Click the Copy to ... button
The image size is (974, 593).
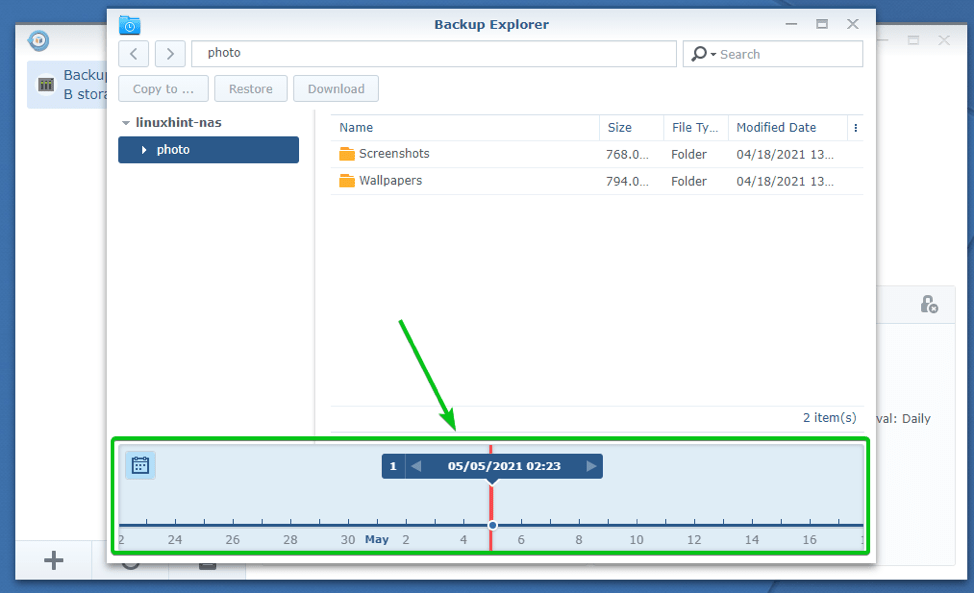coord(162,88)
